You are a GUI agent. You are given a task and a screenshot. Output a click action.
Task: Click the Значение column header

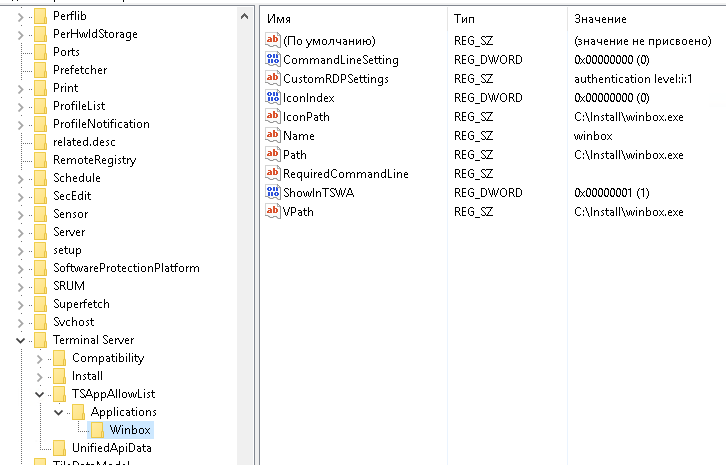click(x=640, y=19)
